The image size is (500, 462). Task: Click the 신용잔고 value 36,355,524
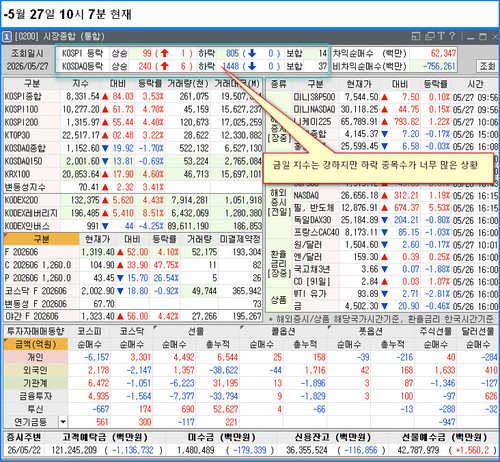click(307, 450)
